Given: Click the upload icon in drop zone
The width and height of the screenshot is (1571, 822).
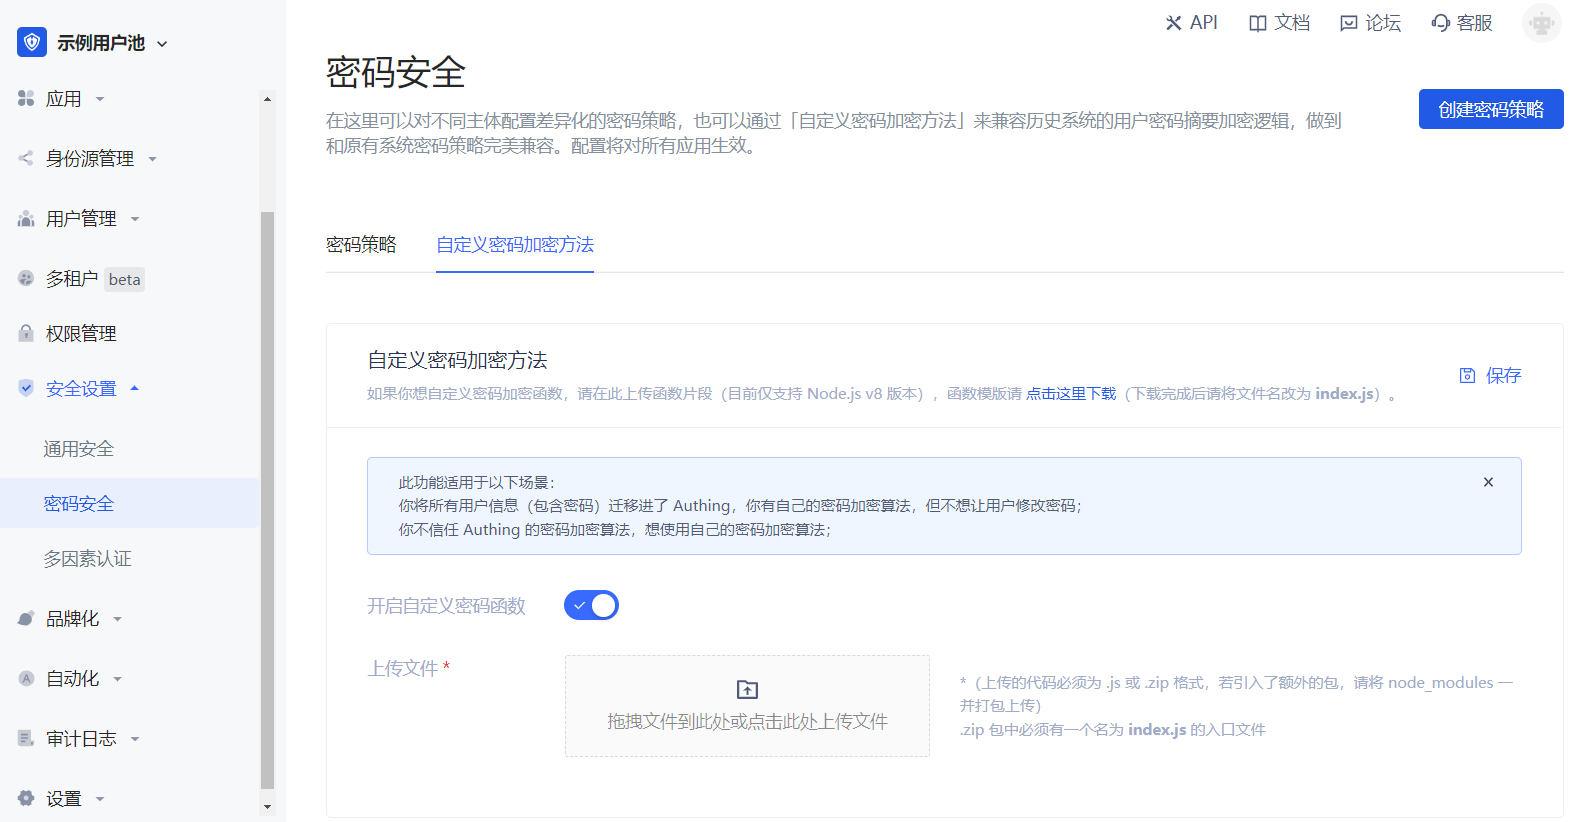Looking at the screenshot, I should [747, 689].
